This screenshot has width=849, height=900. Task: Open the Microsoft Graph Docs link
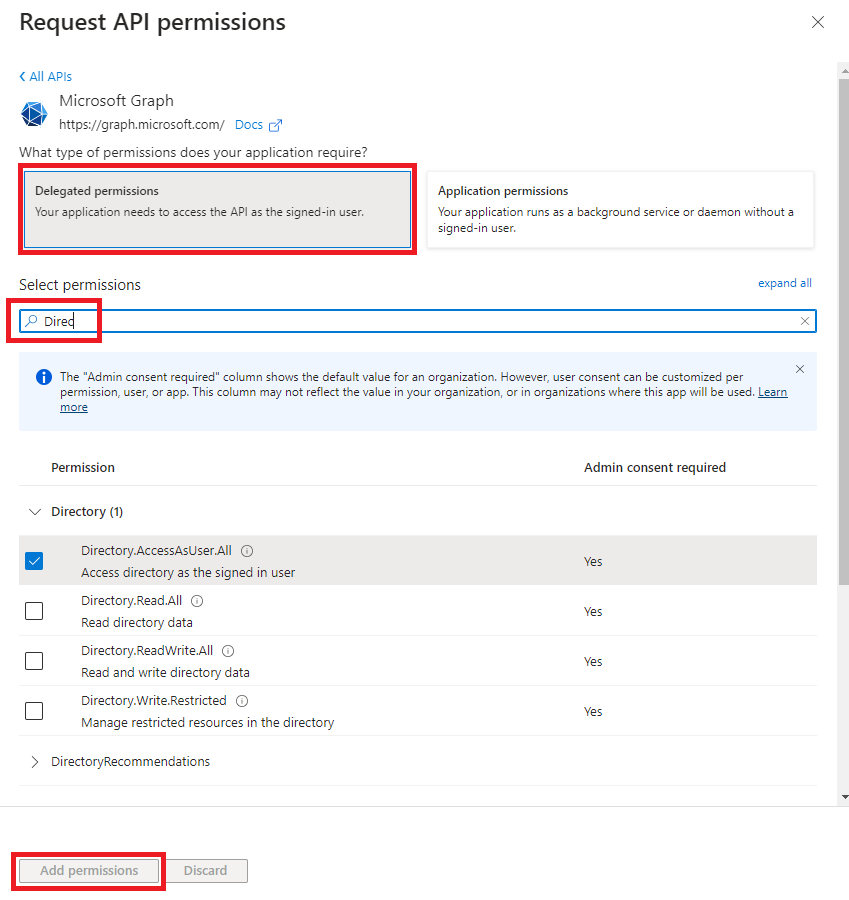(249, 125)
